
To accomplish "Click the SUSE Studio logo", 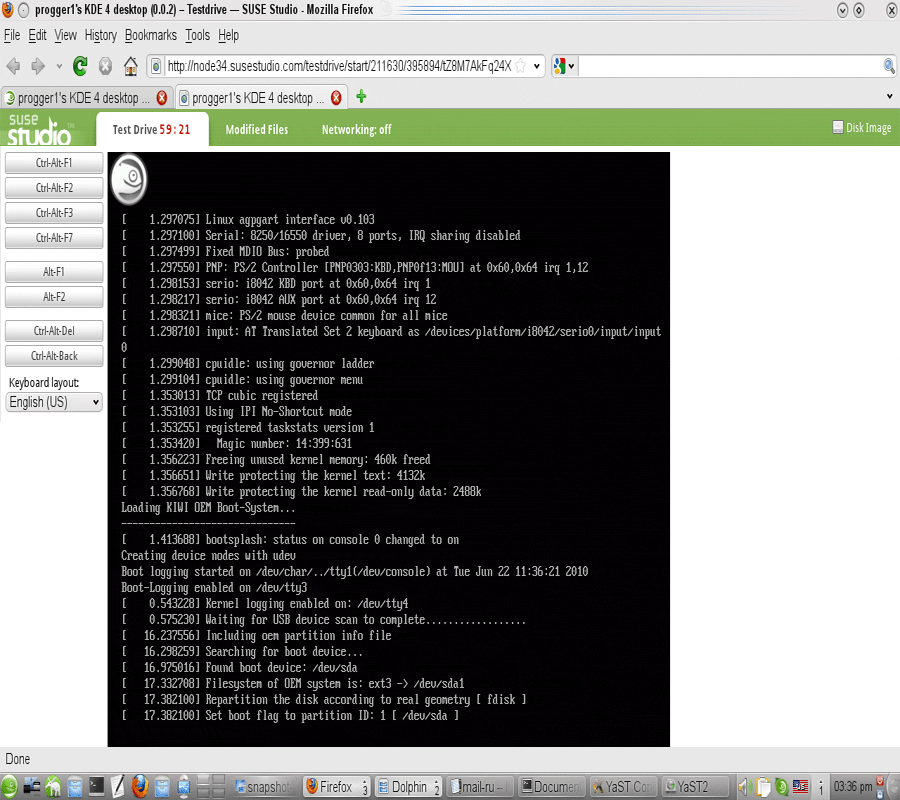I will pos(40,129).
